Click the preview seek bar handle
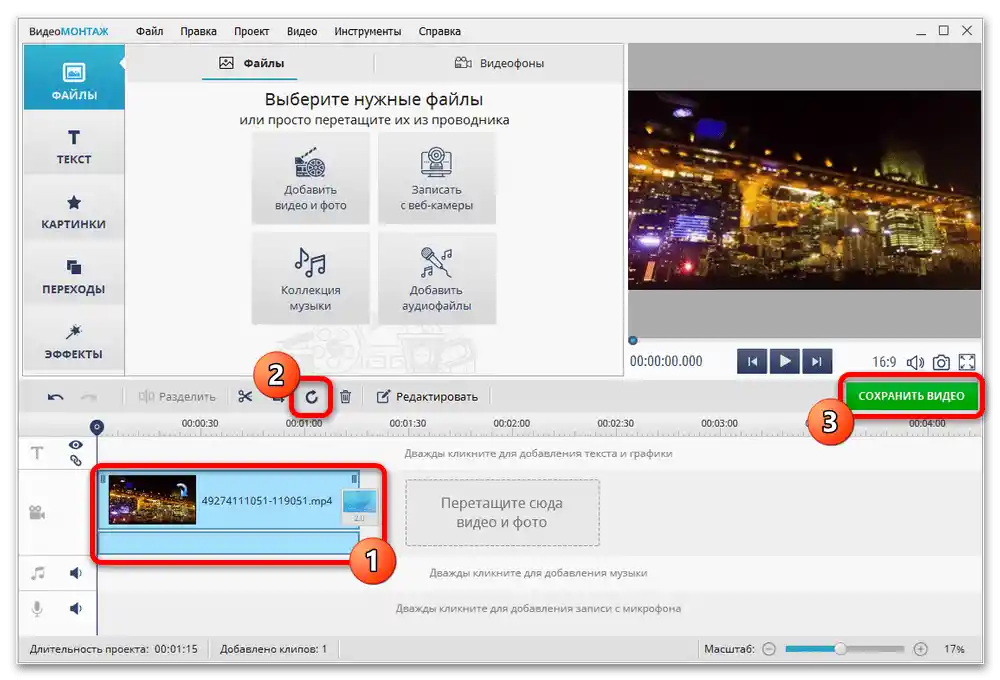The image size is (1000, 680). pyautogui.click(x=633, y=341)
